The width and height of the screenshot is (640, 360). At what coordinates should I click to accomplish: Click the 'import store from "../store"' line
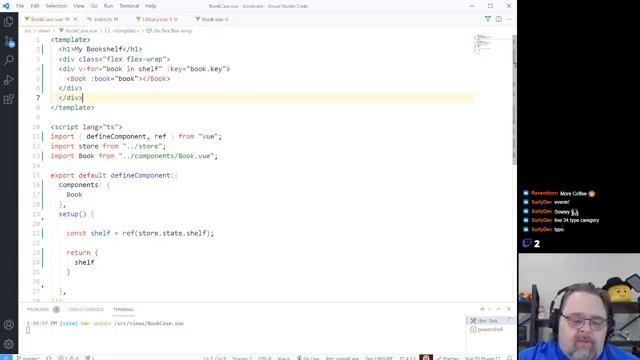tap(108, 146)
